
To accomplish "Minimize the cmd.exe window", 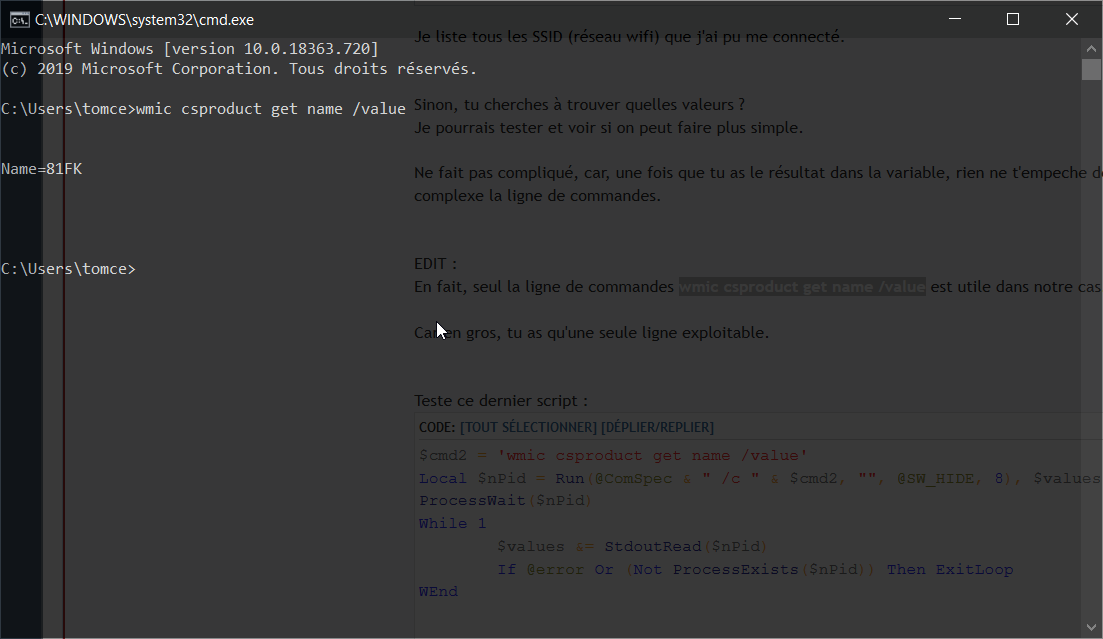I will [x=956, y=19].
